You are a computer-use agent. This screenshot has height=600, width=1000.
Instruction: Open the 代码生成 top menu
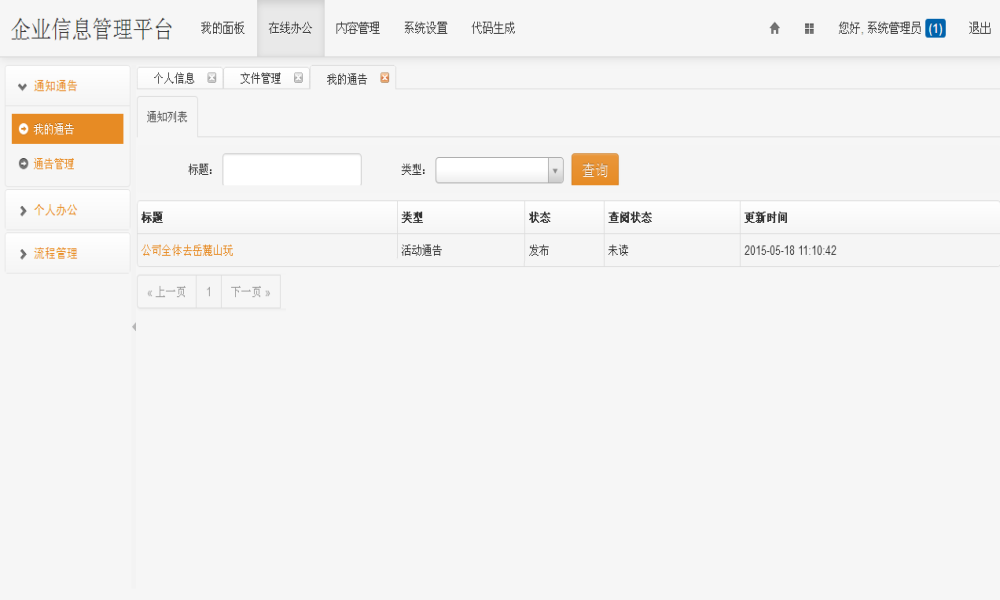tap(493, 28)
